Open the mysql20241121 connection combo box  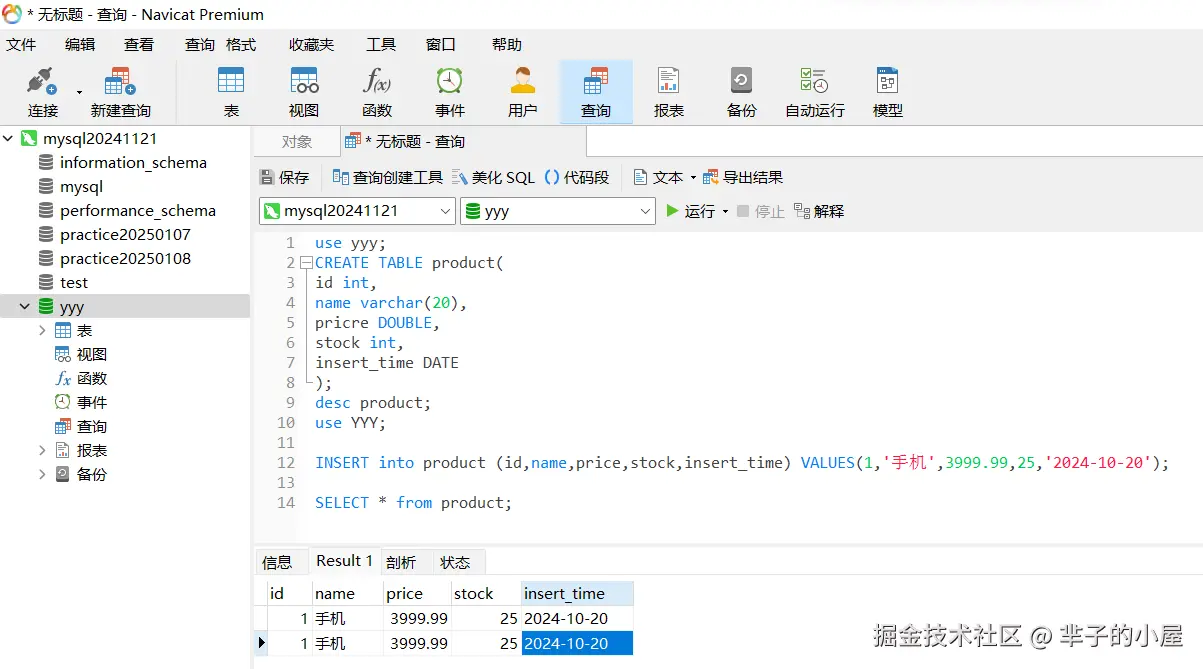(x=357, y=211)
